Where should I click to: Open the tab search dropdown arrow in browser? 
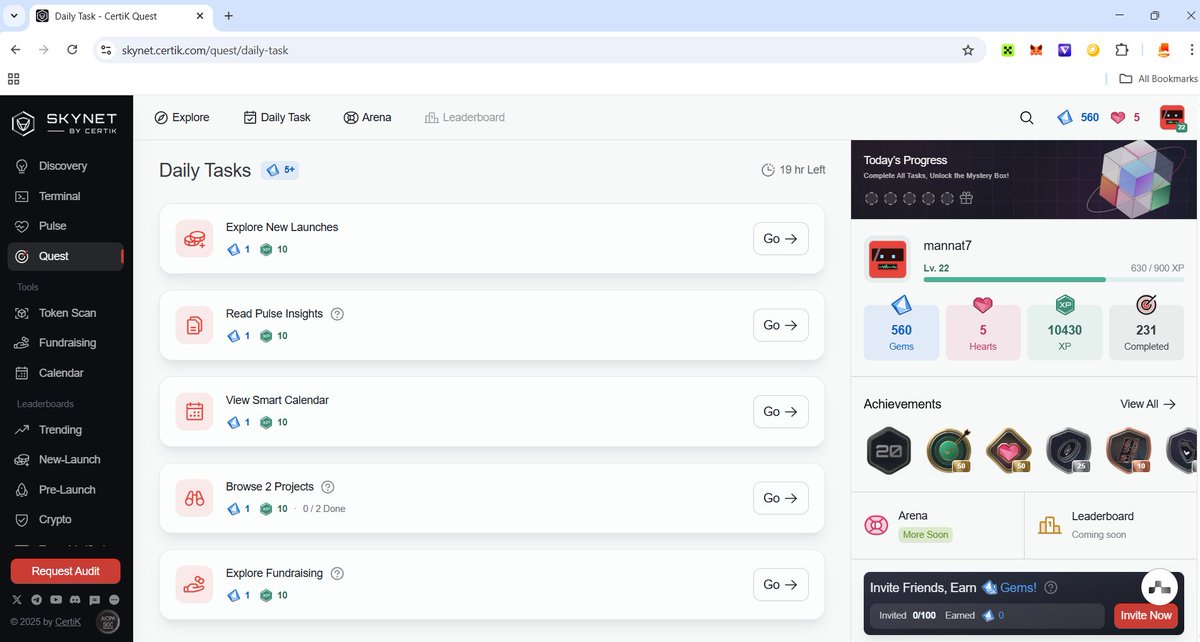(14, 16)
